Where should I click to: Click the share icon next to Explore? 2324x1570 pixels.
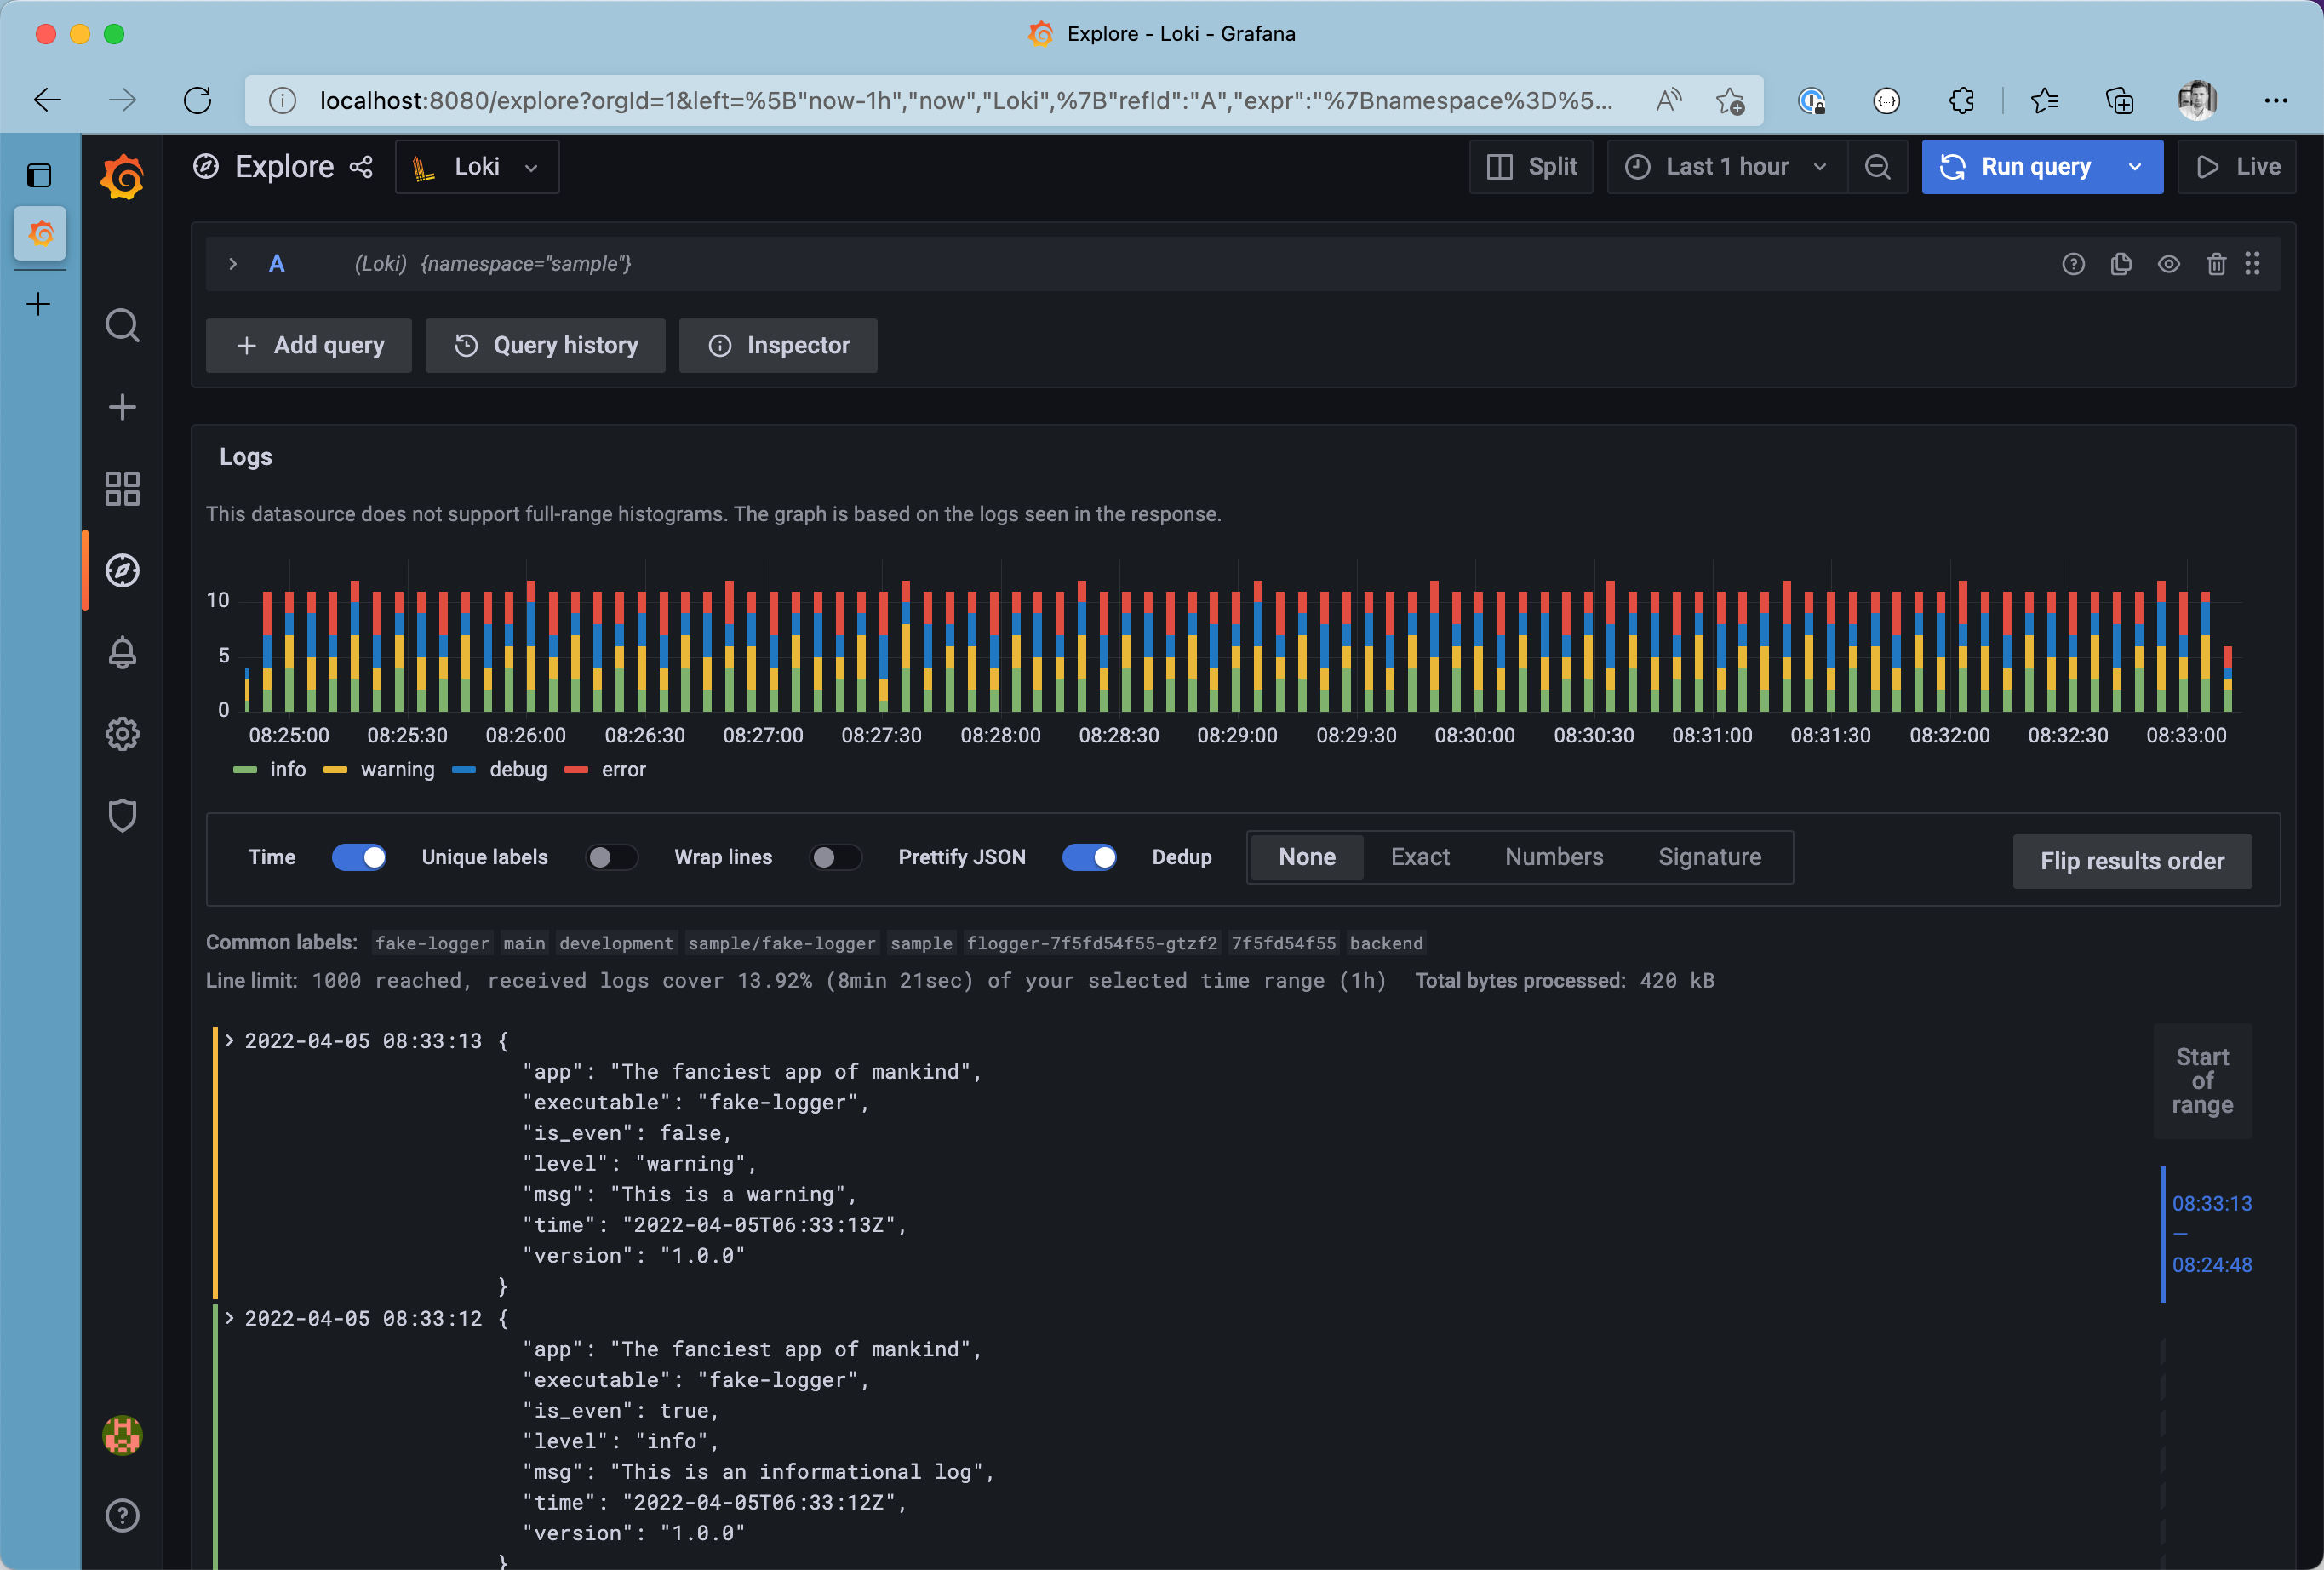click(361, 167)
